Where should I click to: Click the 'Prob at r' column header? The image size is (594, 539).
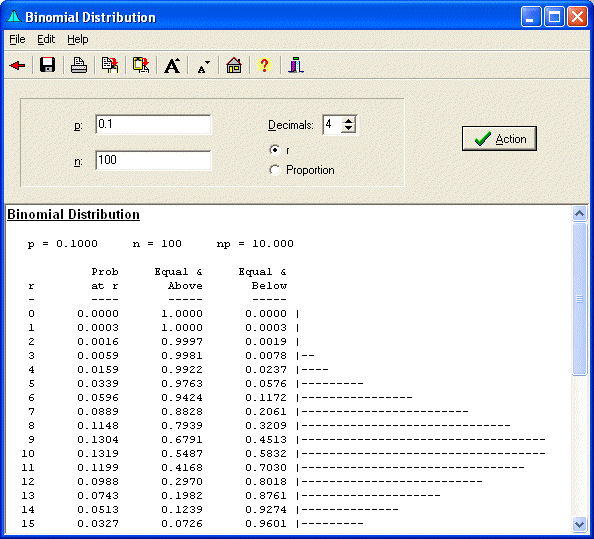(105, 279)
